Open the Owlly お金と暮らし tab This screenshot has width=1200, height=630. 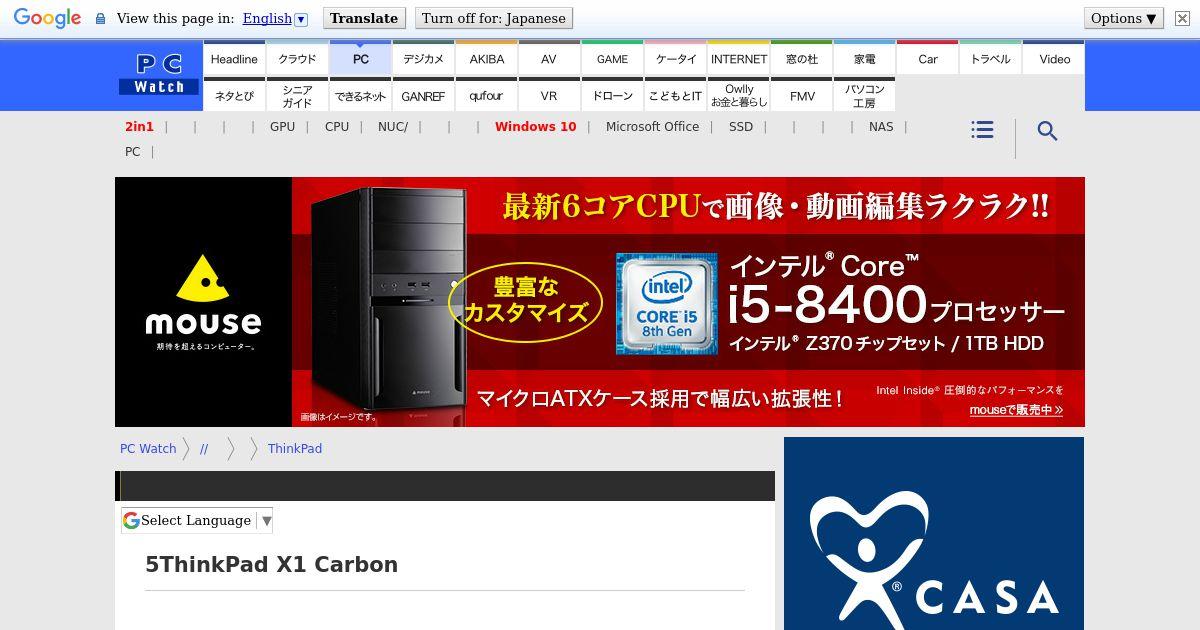coord(738,95)
